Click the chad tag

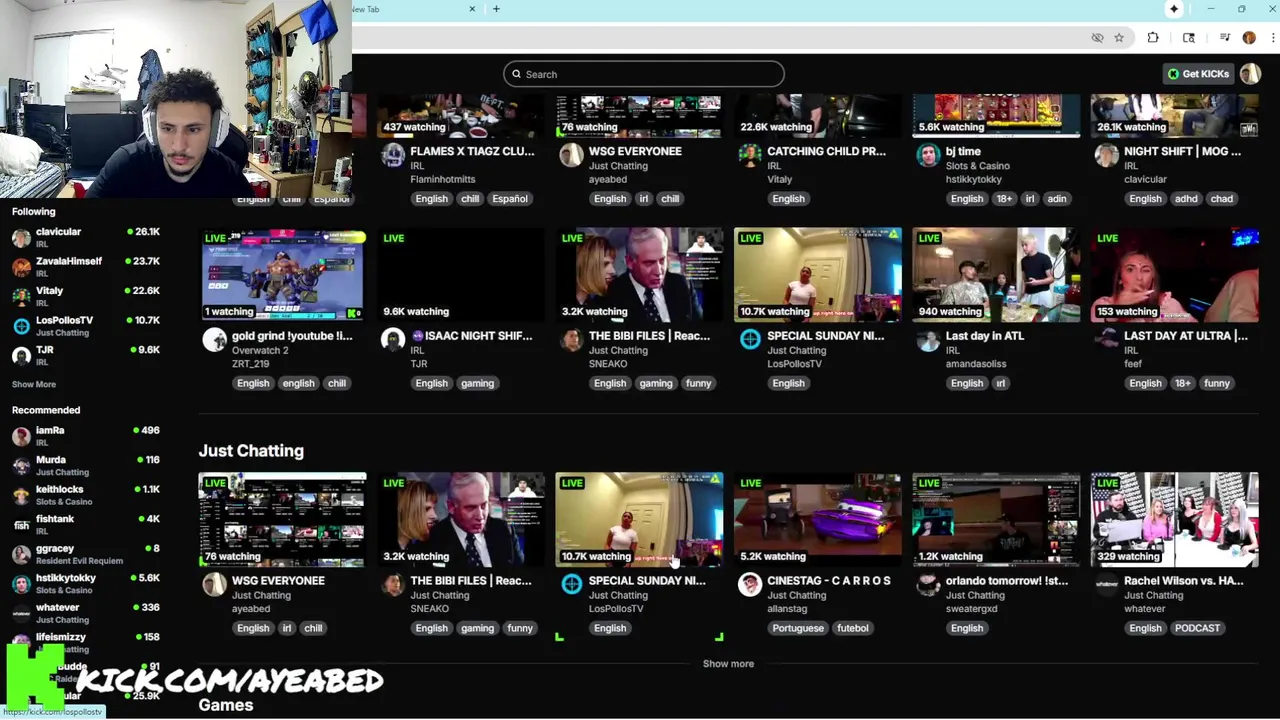point(1222,198)
